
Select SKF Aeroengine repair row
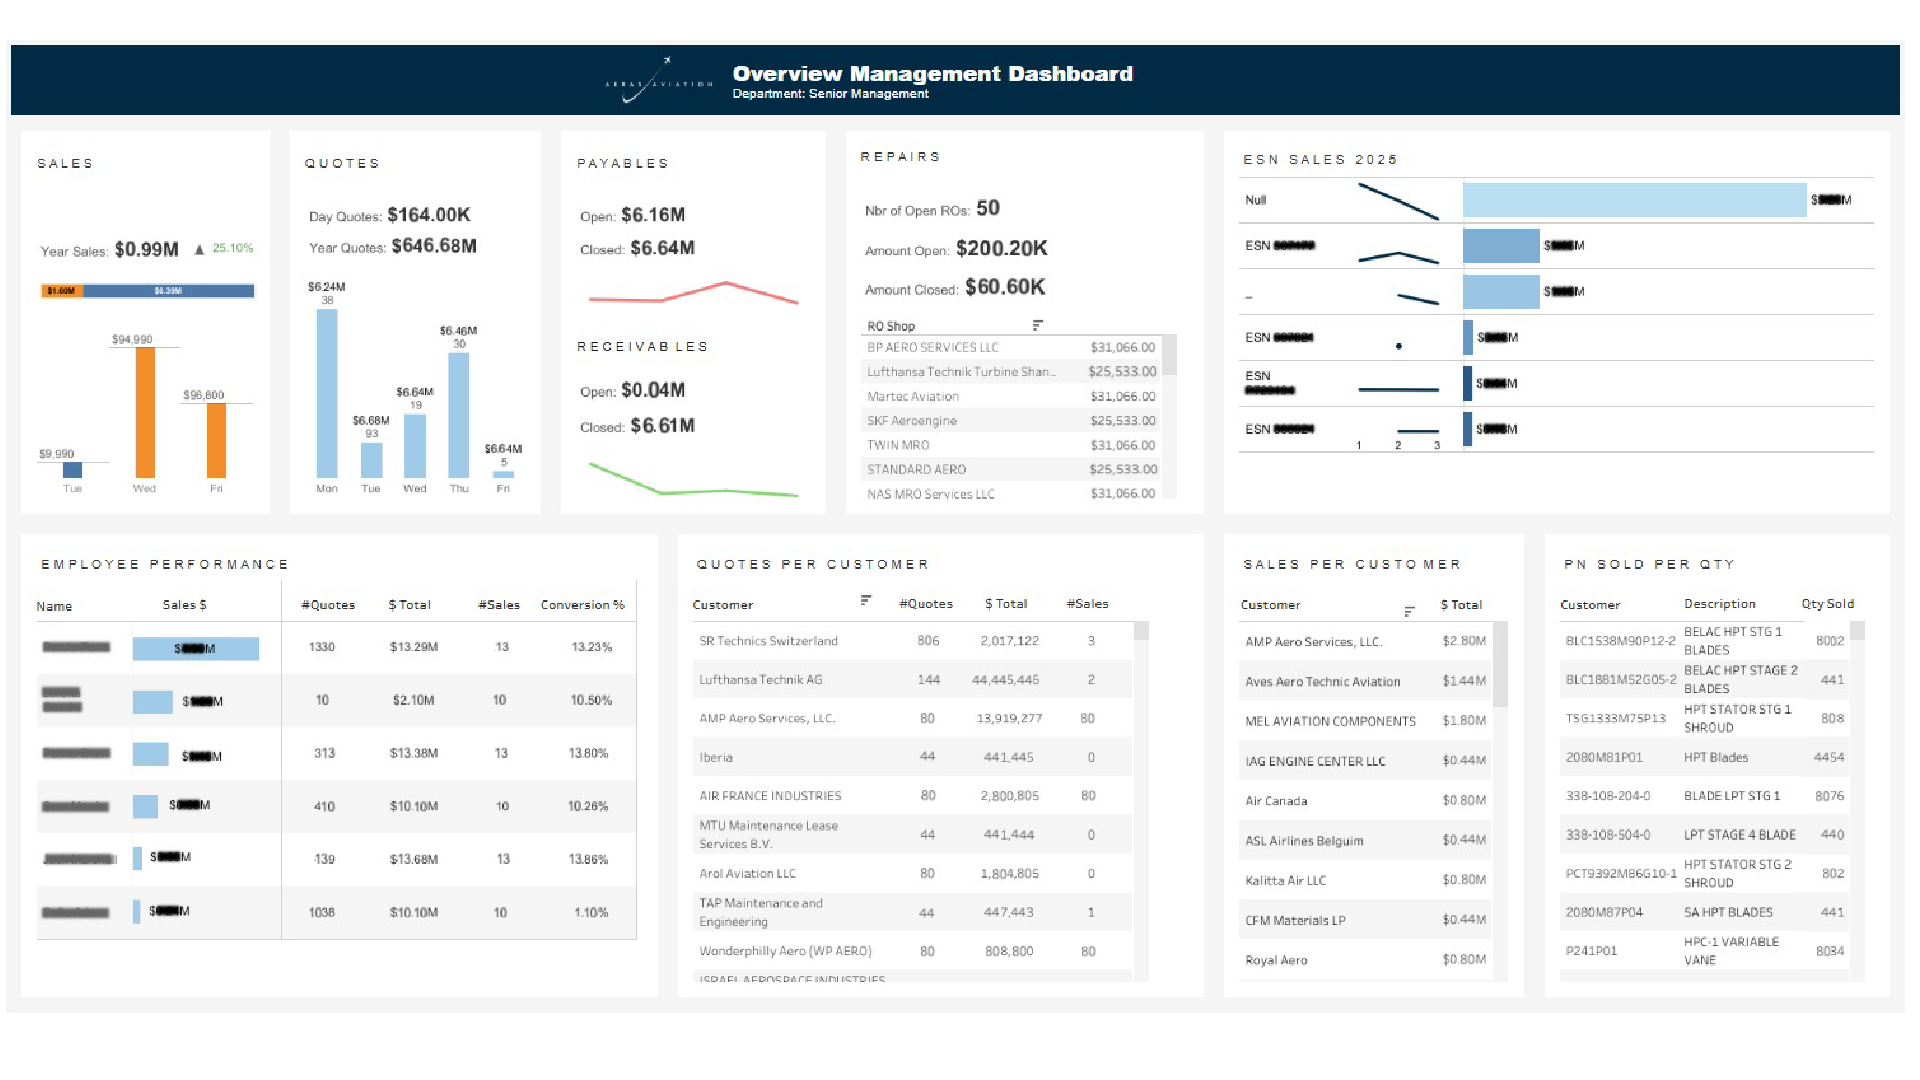pos(1010,421)
